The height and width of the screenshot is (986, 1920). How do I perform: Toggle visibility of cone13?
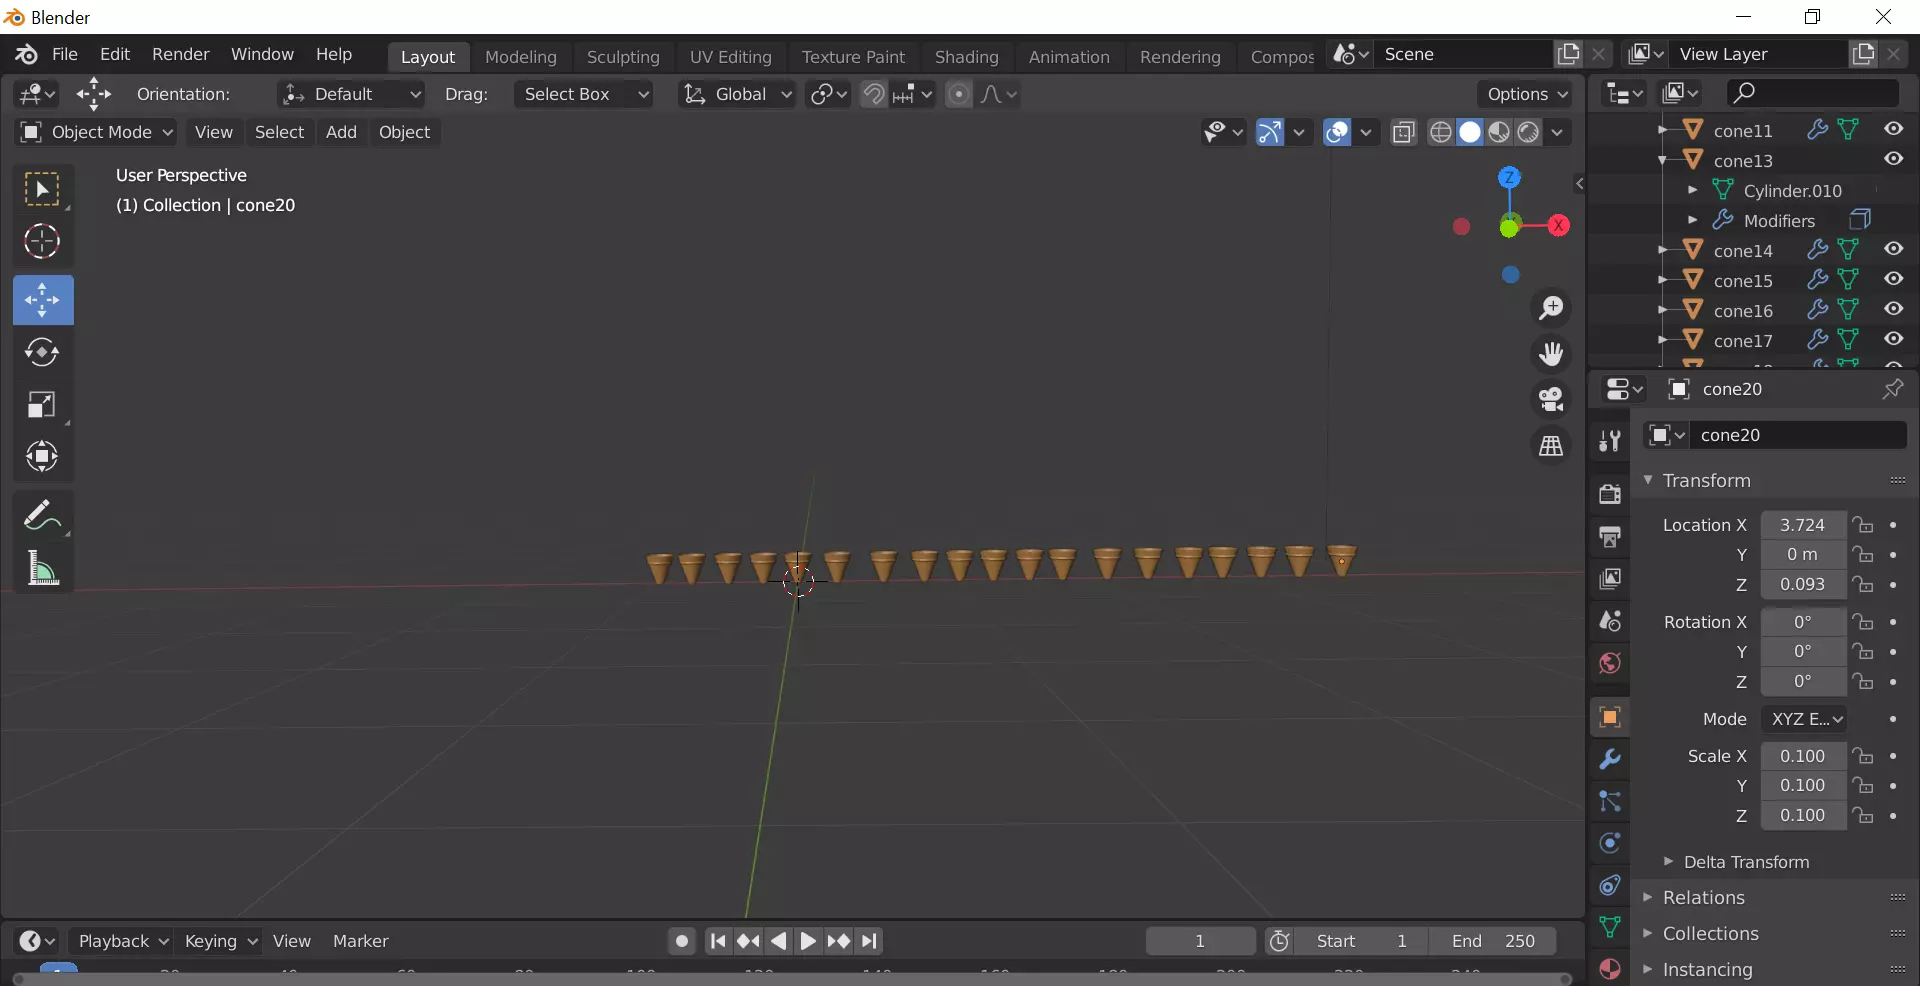click(1894, 159)
